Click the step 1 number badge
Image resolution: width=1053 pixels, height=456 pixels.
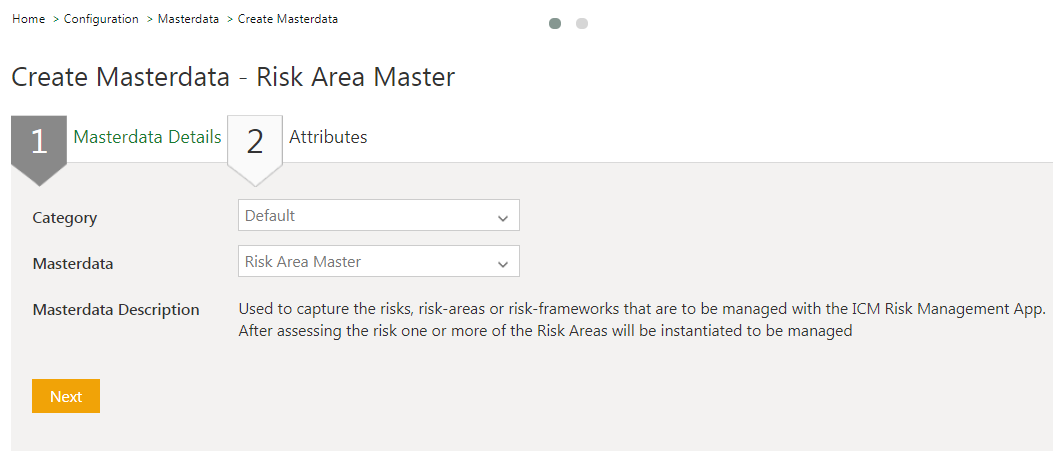point(39,142)
